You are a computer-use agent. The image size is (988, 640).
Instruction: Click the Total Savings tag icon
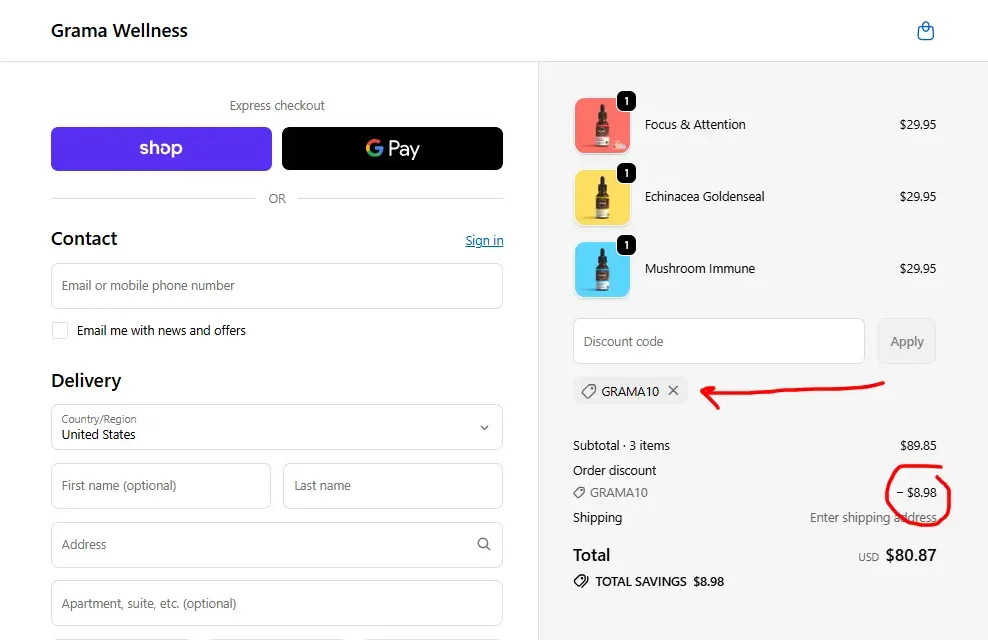580,581
